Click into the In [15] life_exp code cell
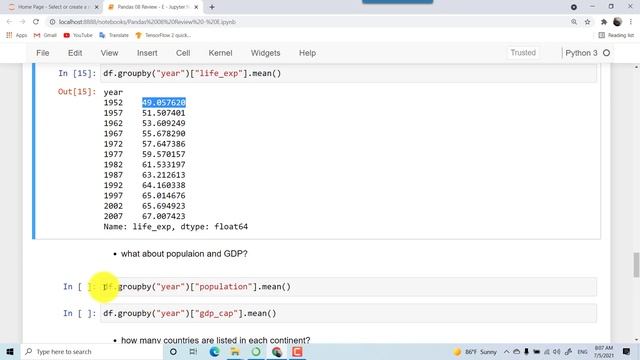Image resolution: width=640 pixels, height=360 pixels. pos(349,73)
